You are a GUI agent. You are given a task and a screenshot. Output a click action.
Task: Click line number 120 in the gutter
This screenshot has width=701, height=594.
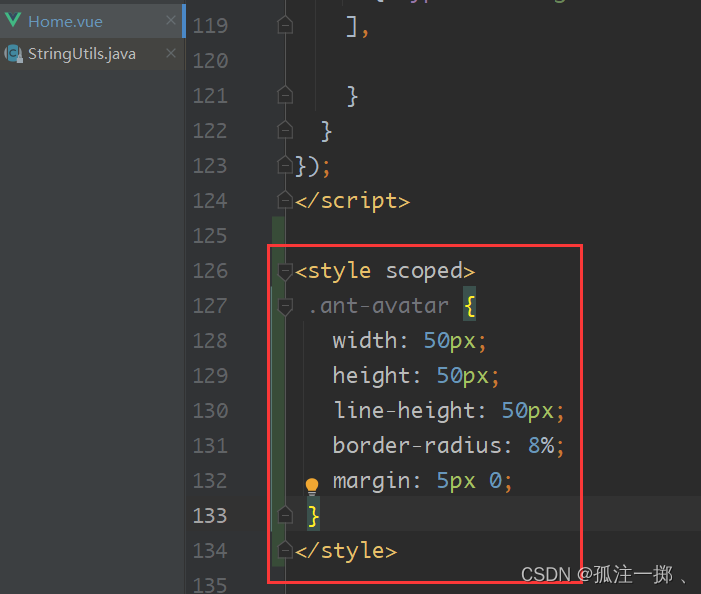click(x=210, y=61)
